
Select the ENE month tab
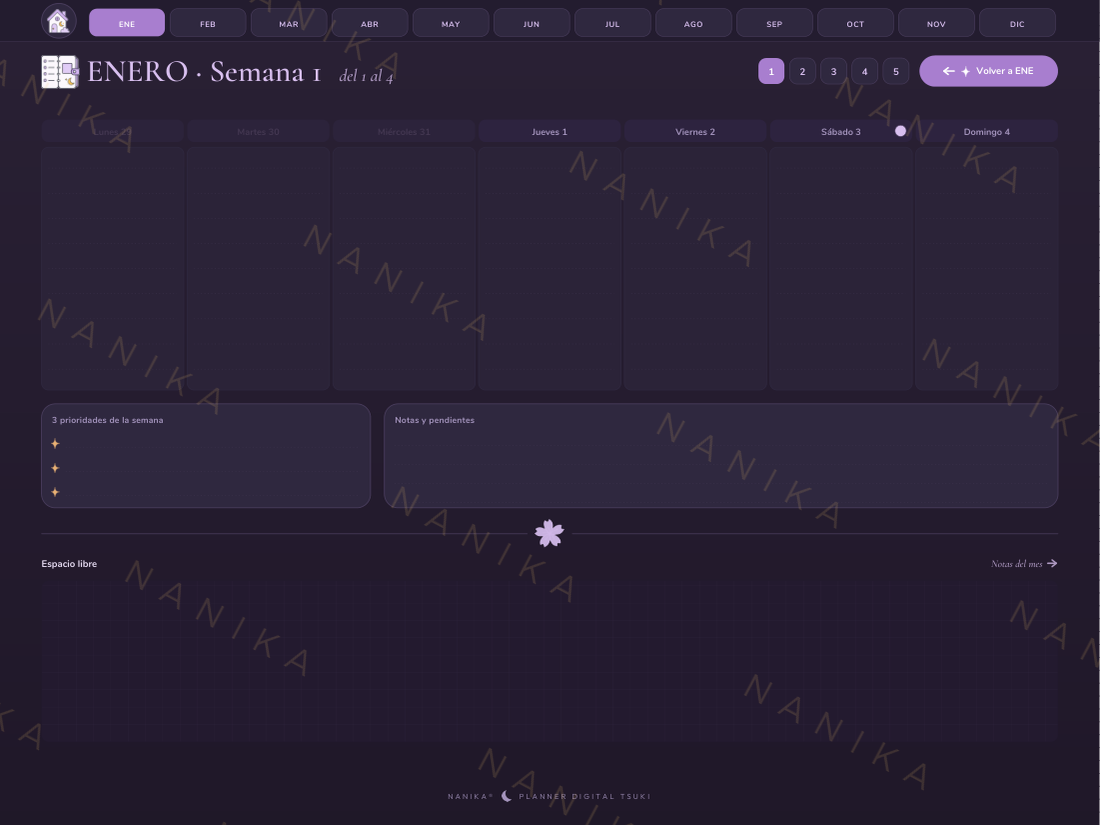[x=127, y=23]
